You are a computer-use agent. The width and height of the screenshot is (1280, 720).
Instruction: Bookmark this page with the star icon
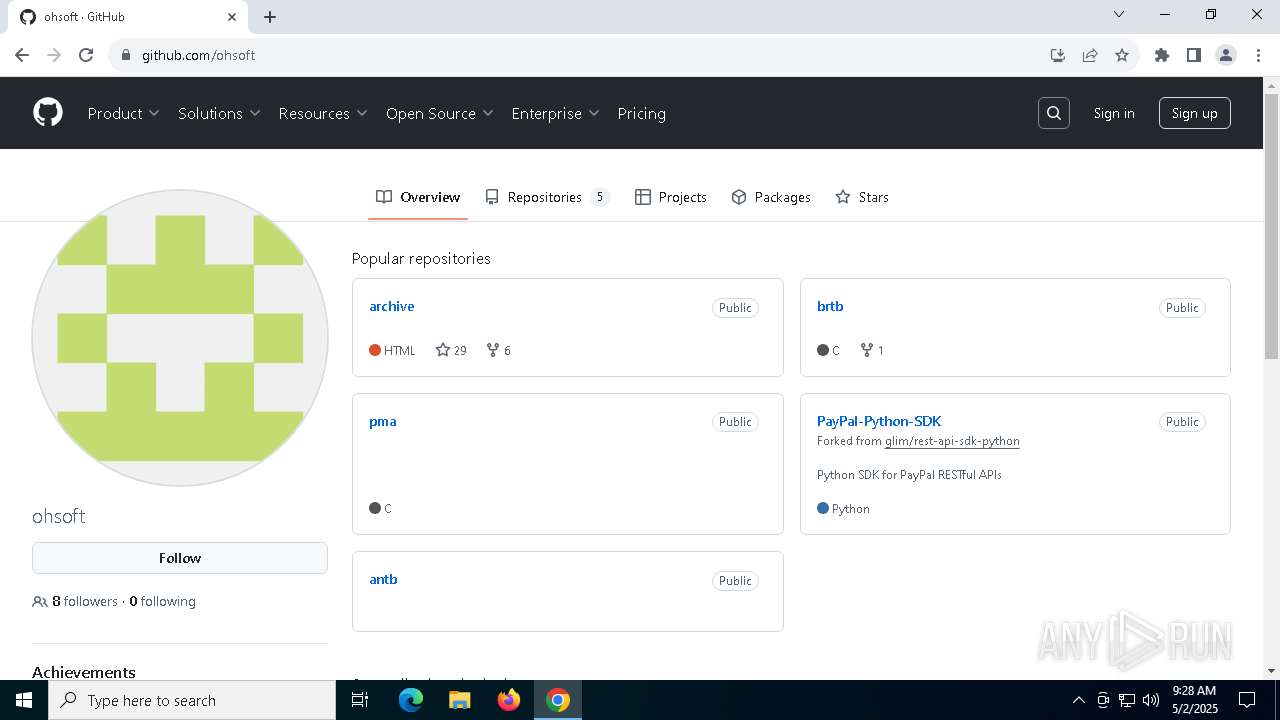point(1122,55)
